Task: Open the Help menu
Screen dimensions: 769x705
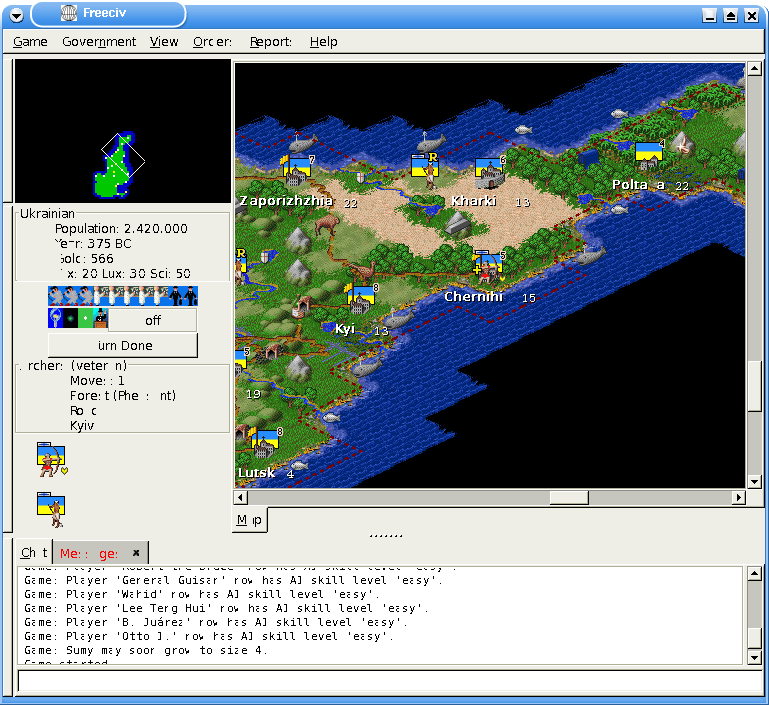Action: coord(323,42)
